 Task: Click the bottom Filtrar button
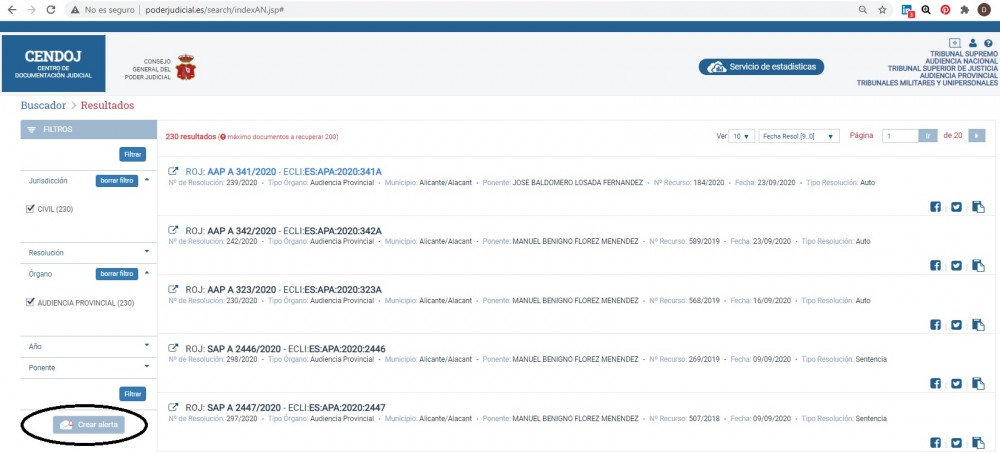click(133, 394)
